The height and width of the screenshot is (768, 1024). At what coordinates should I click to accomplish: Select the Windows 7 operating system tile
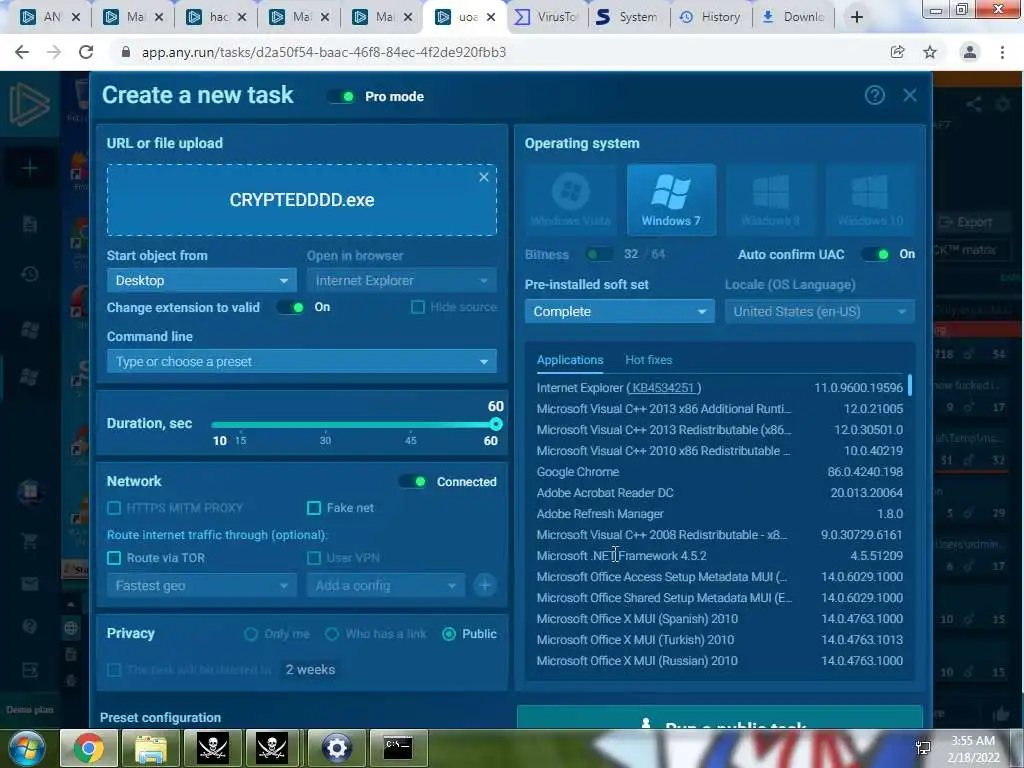point(671,199)
